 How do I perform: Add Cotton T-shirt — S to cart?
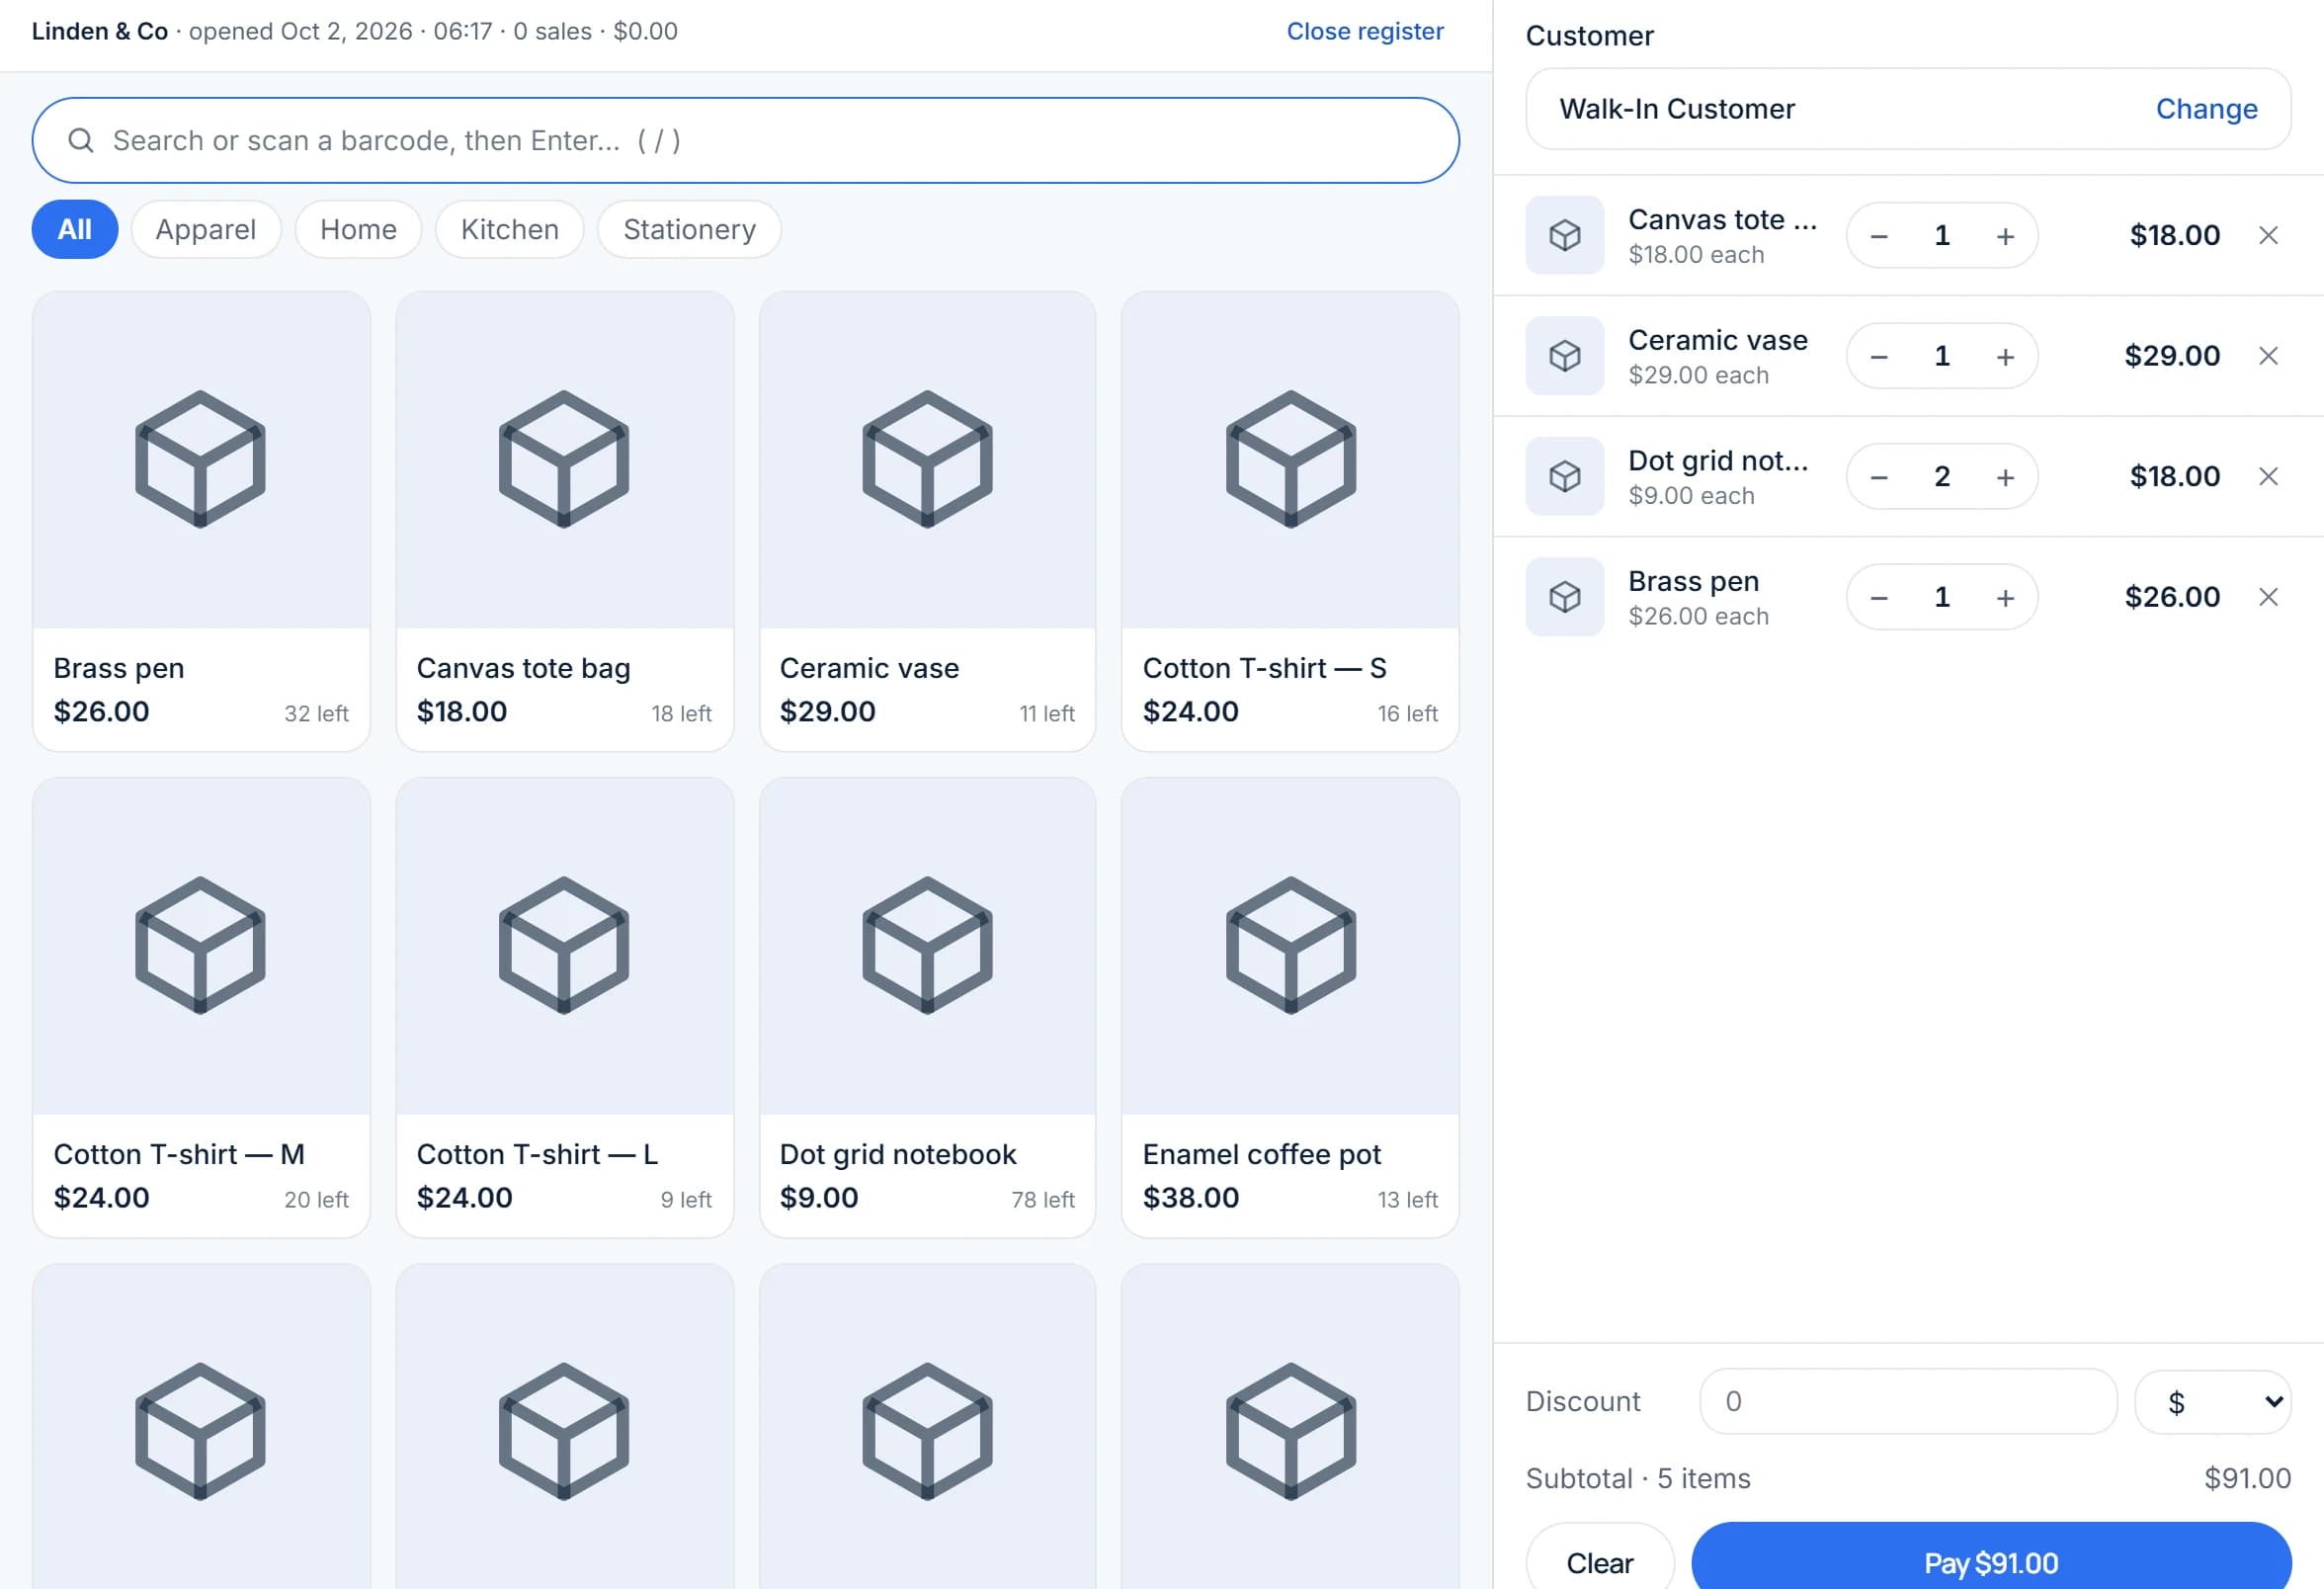[x=1290, y=521]
